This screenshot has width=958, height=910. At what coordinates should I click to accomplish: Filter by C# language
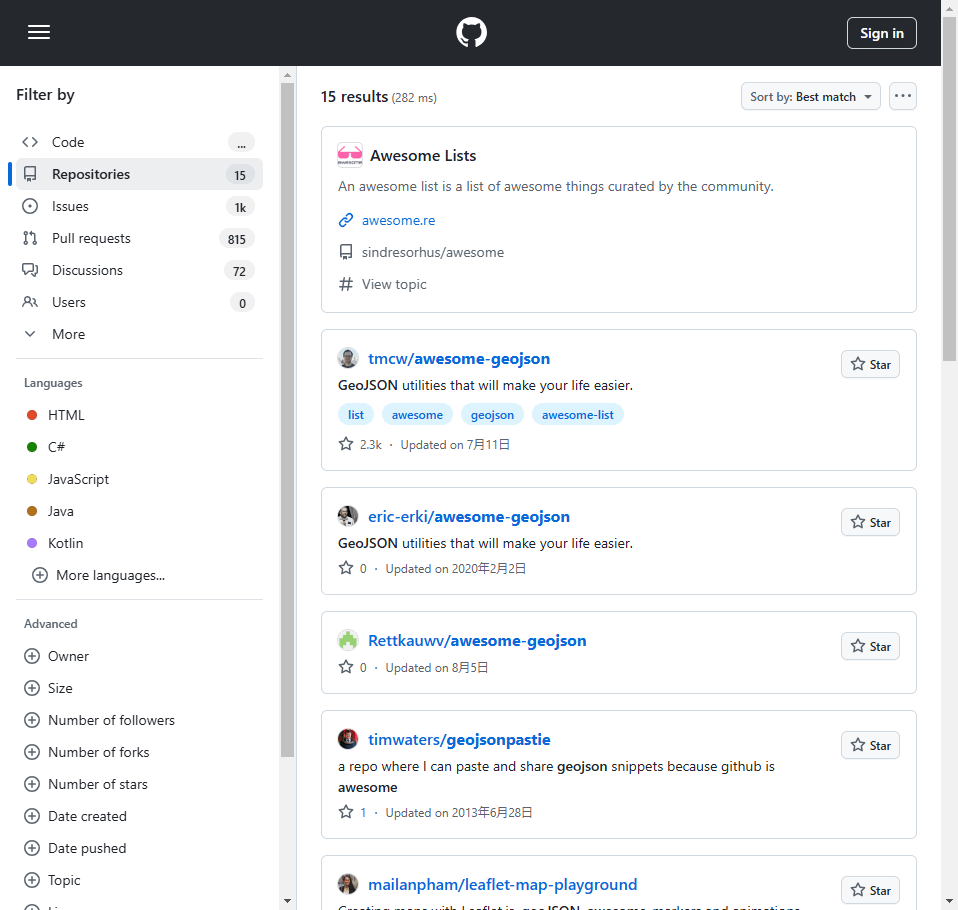56,447
